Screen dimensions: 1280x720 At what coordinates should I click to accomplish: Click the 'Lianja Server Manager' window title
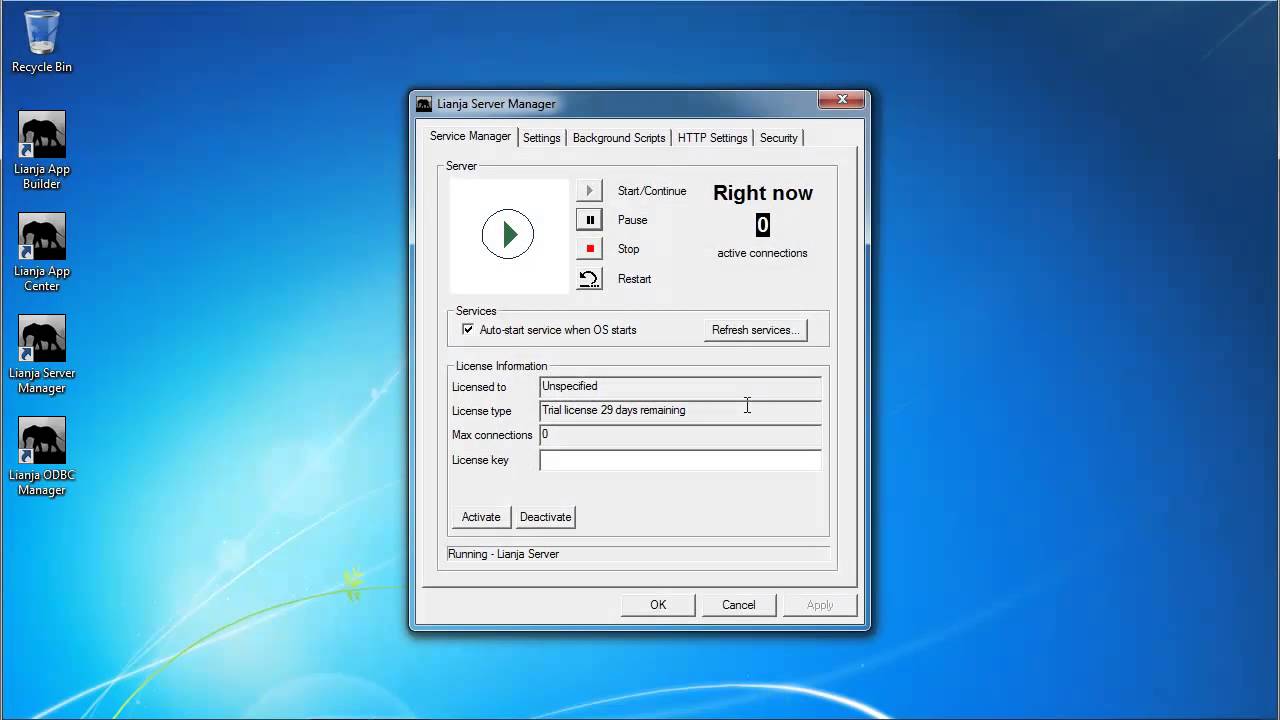coord(496,104)
